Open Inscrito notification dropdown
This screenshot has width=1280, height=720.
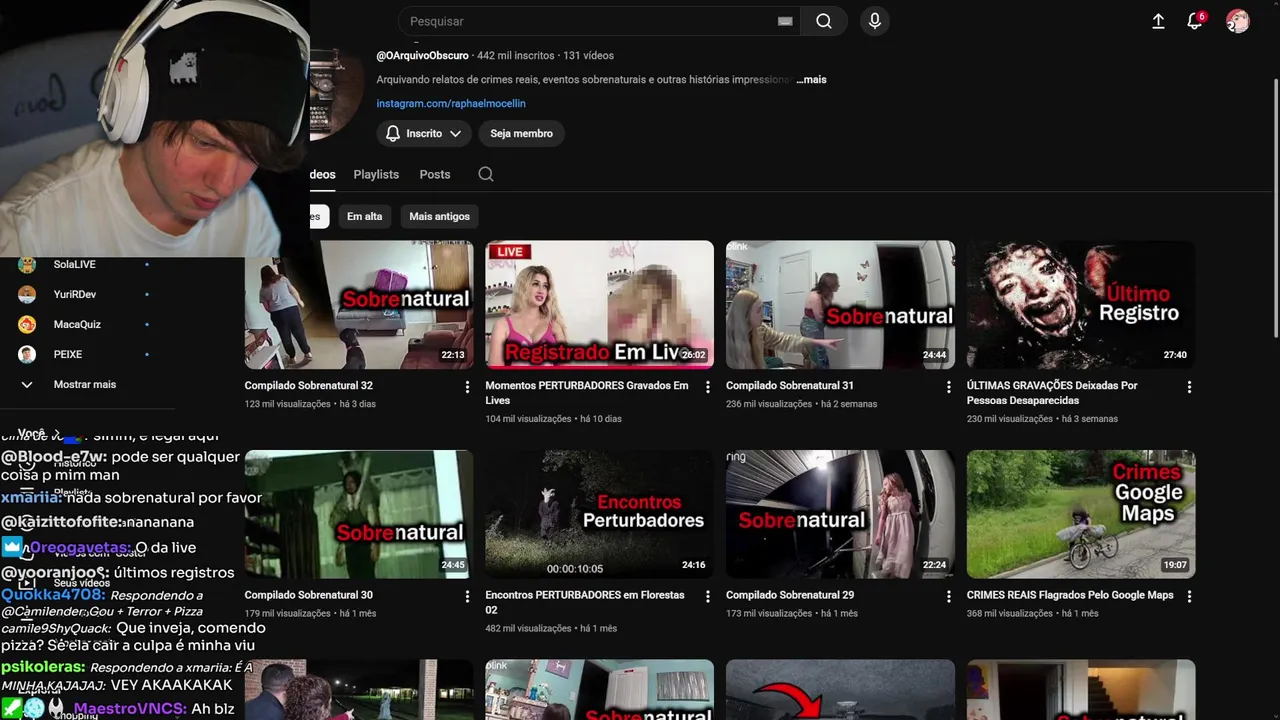click(424, 133)
